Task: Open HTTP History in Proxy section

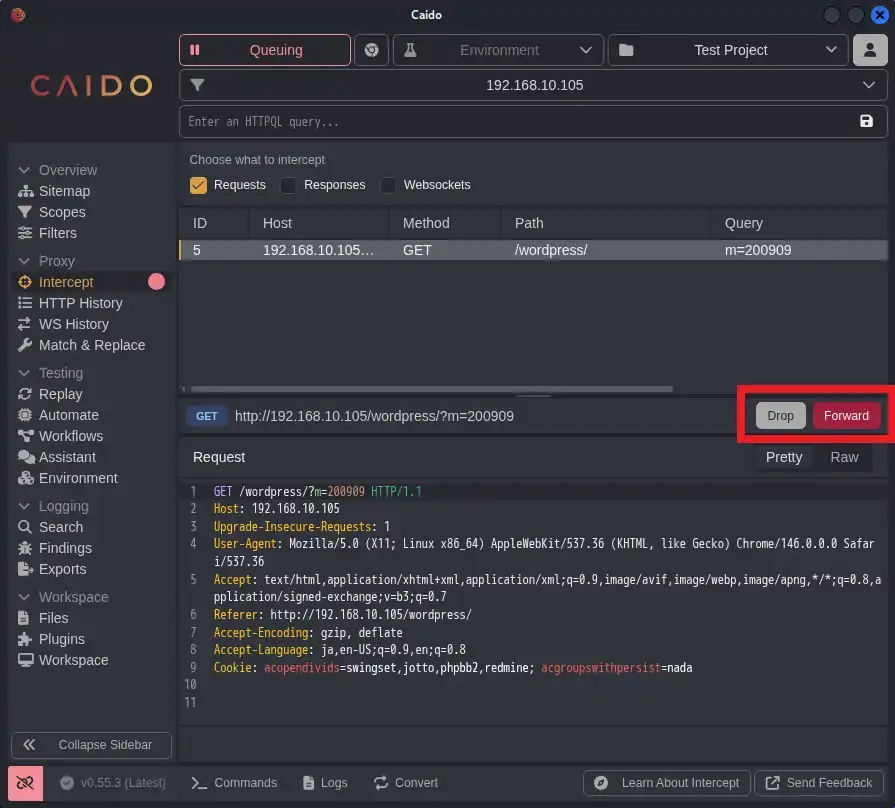Action: (80, 303)
